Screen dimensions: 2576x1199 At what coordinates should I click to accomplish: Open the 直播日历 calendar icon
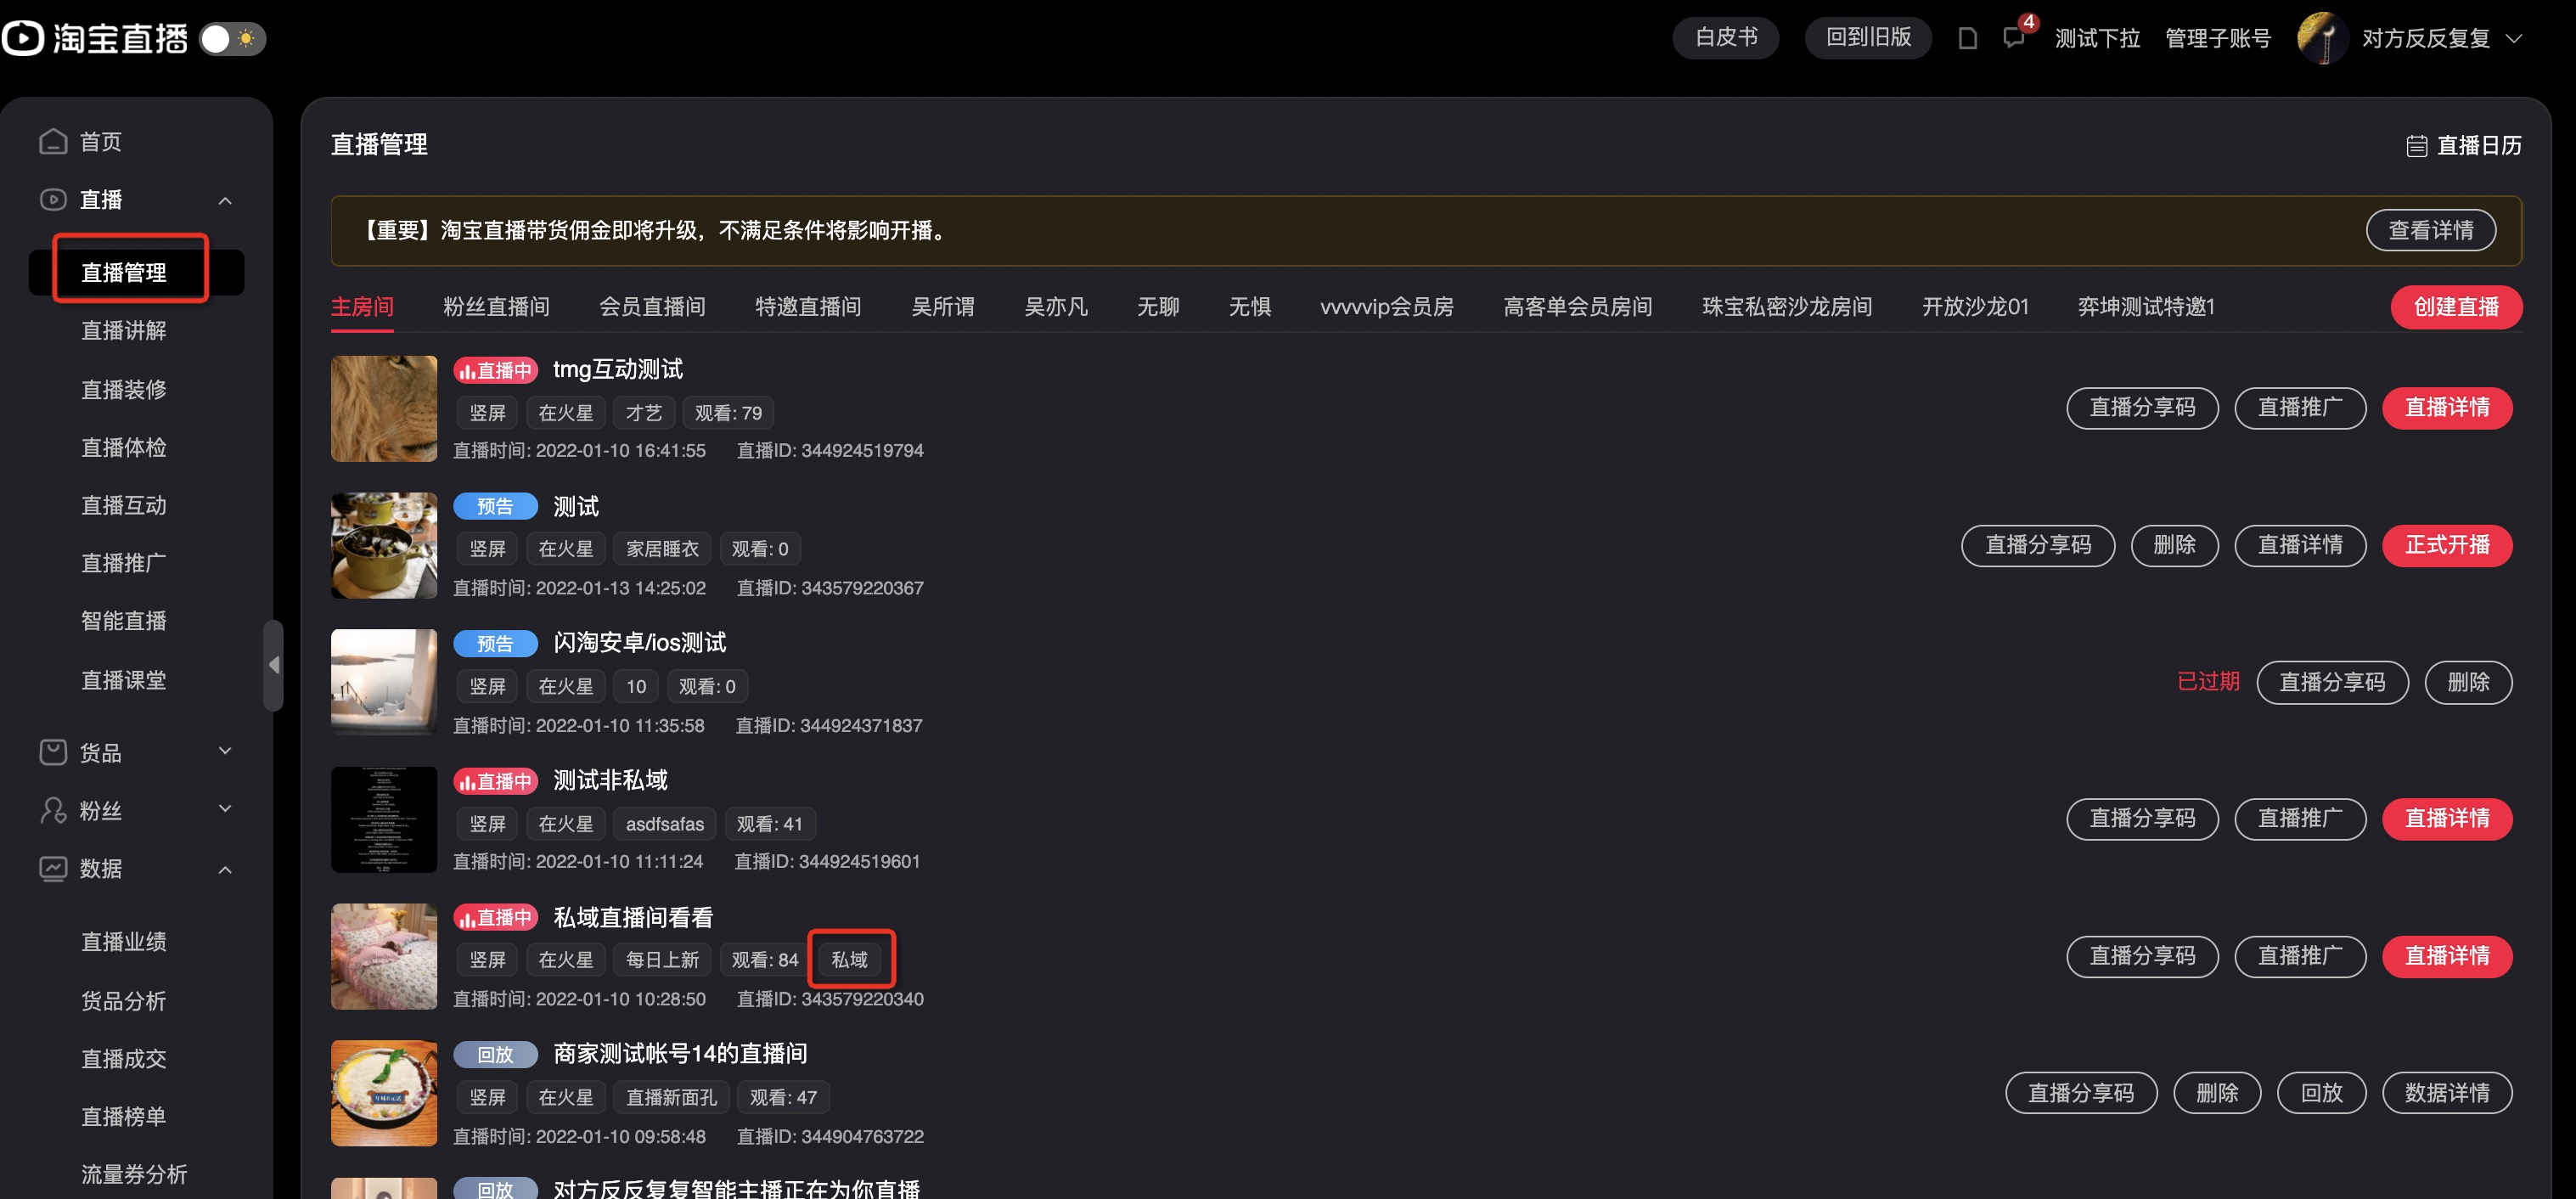[2416, 146]
